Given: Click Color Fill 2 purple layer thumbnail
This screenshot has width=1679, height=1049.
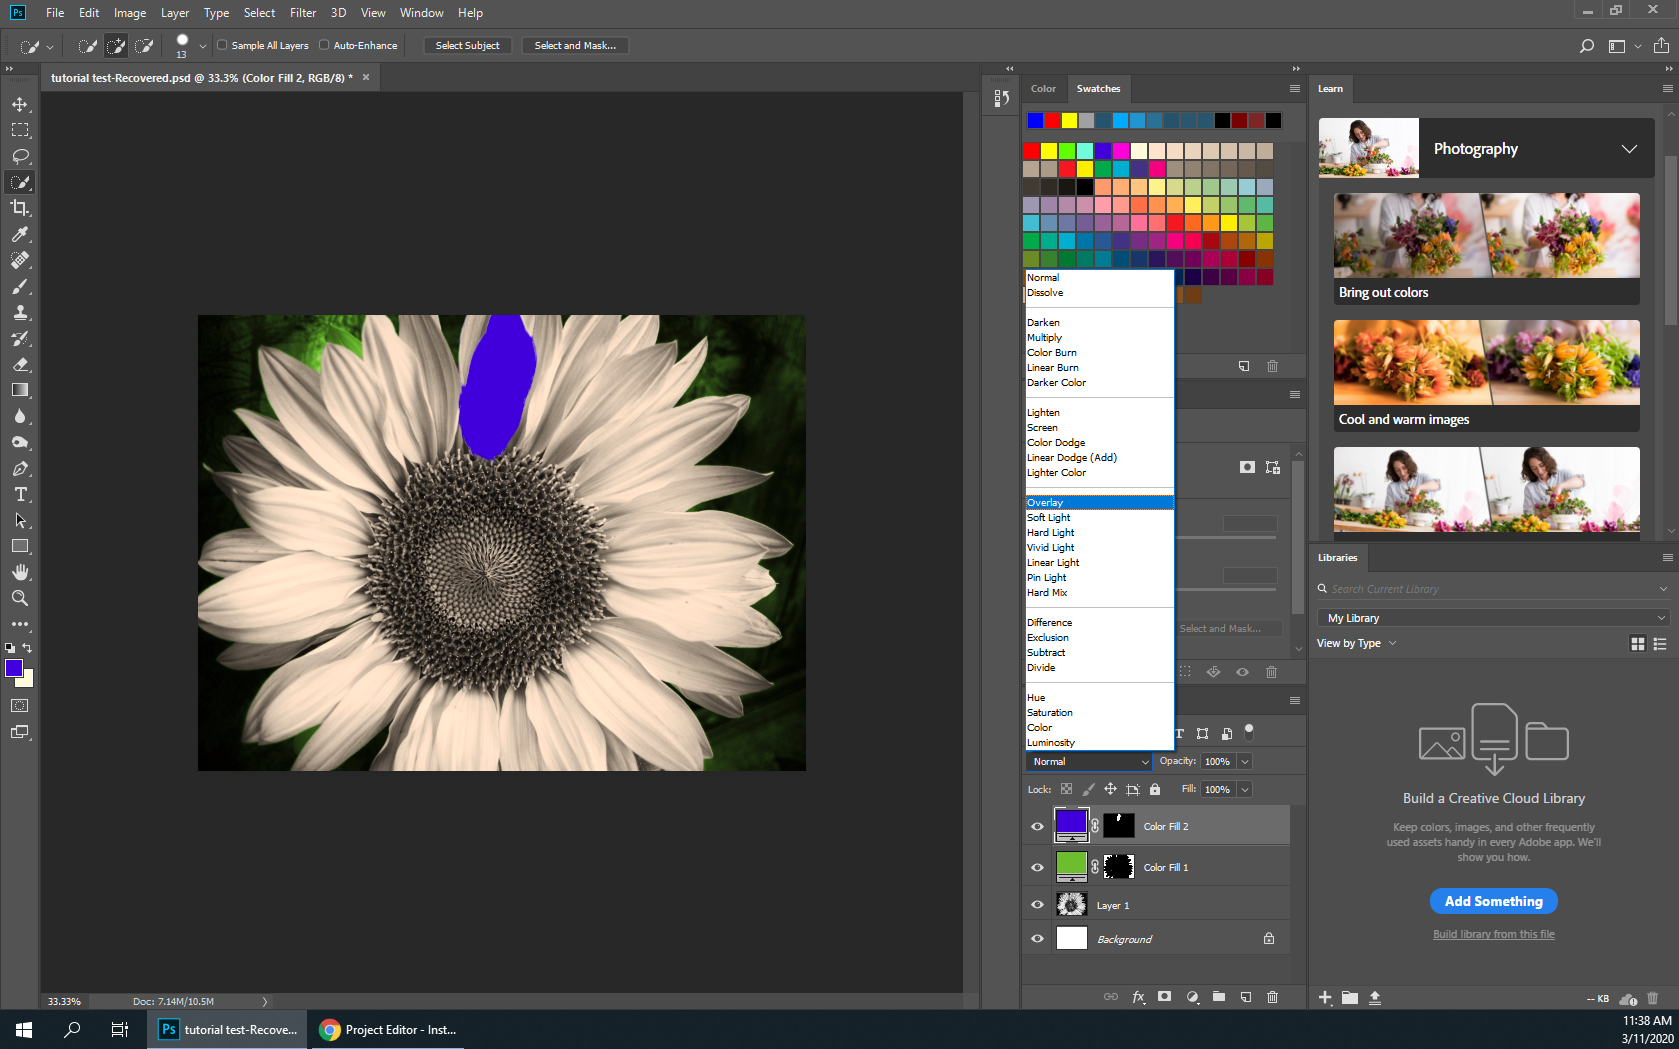Looking at the screenshot, I should [1072, 825].
